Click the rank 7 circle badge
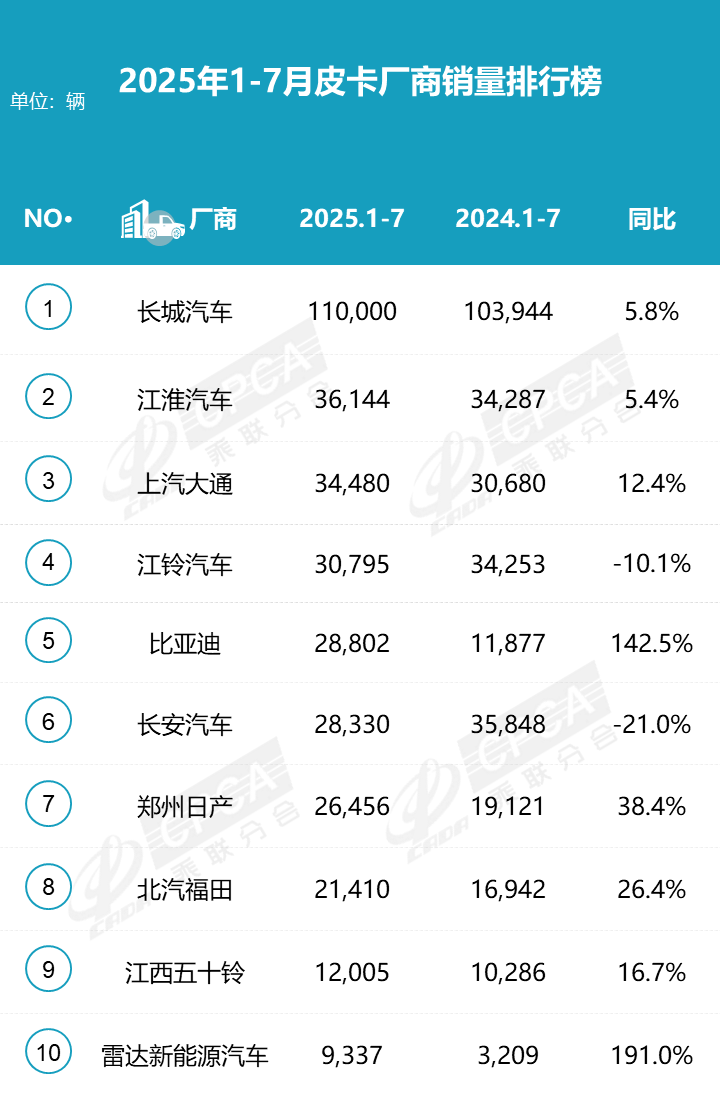 (x=49, y=804)
